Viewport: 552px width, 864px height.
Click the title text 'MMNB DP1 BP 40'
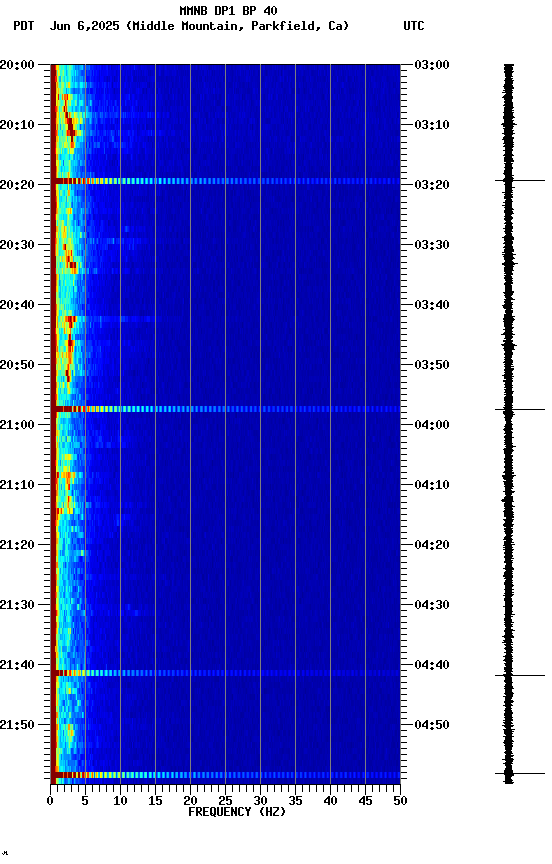click(x=228, y=10)
